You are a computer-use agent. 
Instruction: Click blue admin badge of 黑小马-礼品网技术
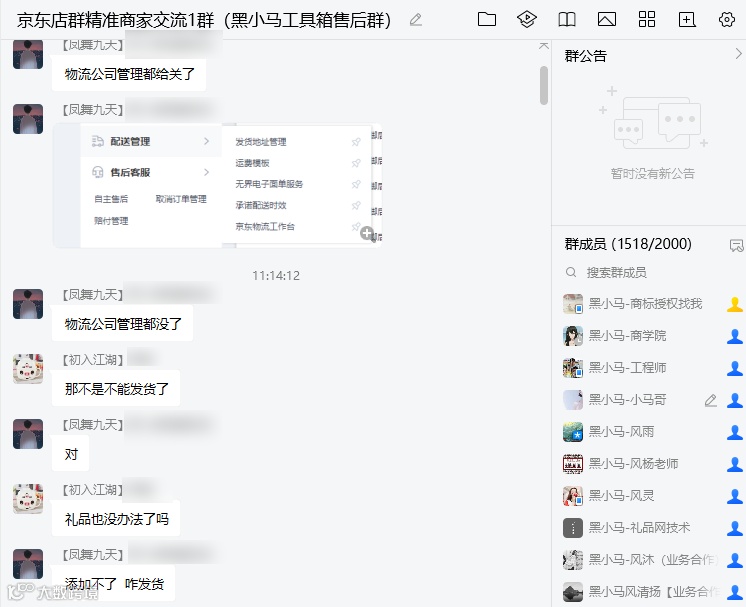point(735,528)
